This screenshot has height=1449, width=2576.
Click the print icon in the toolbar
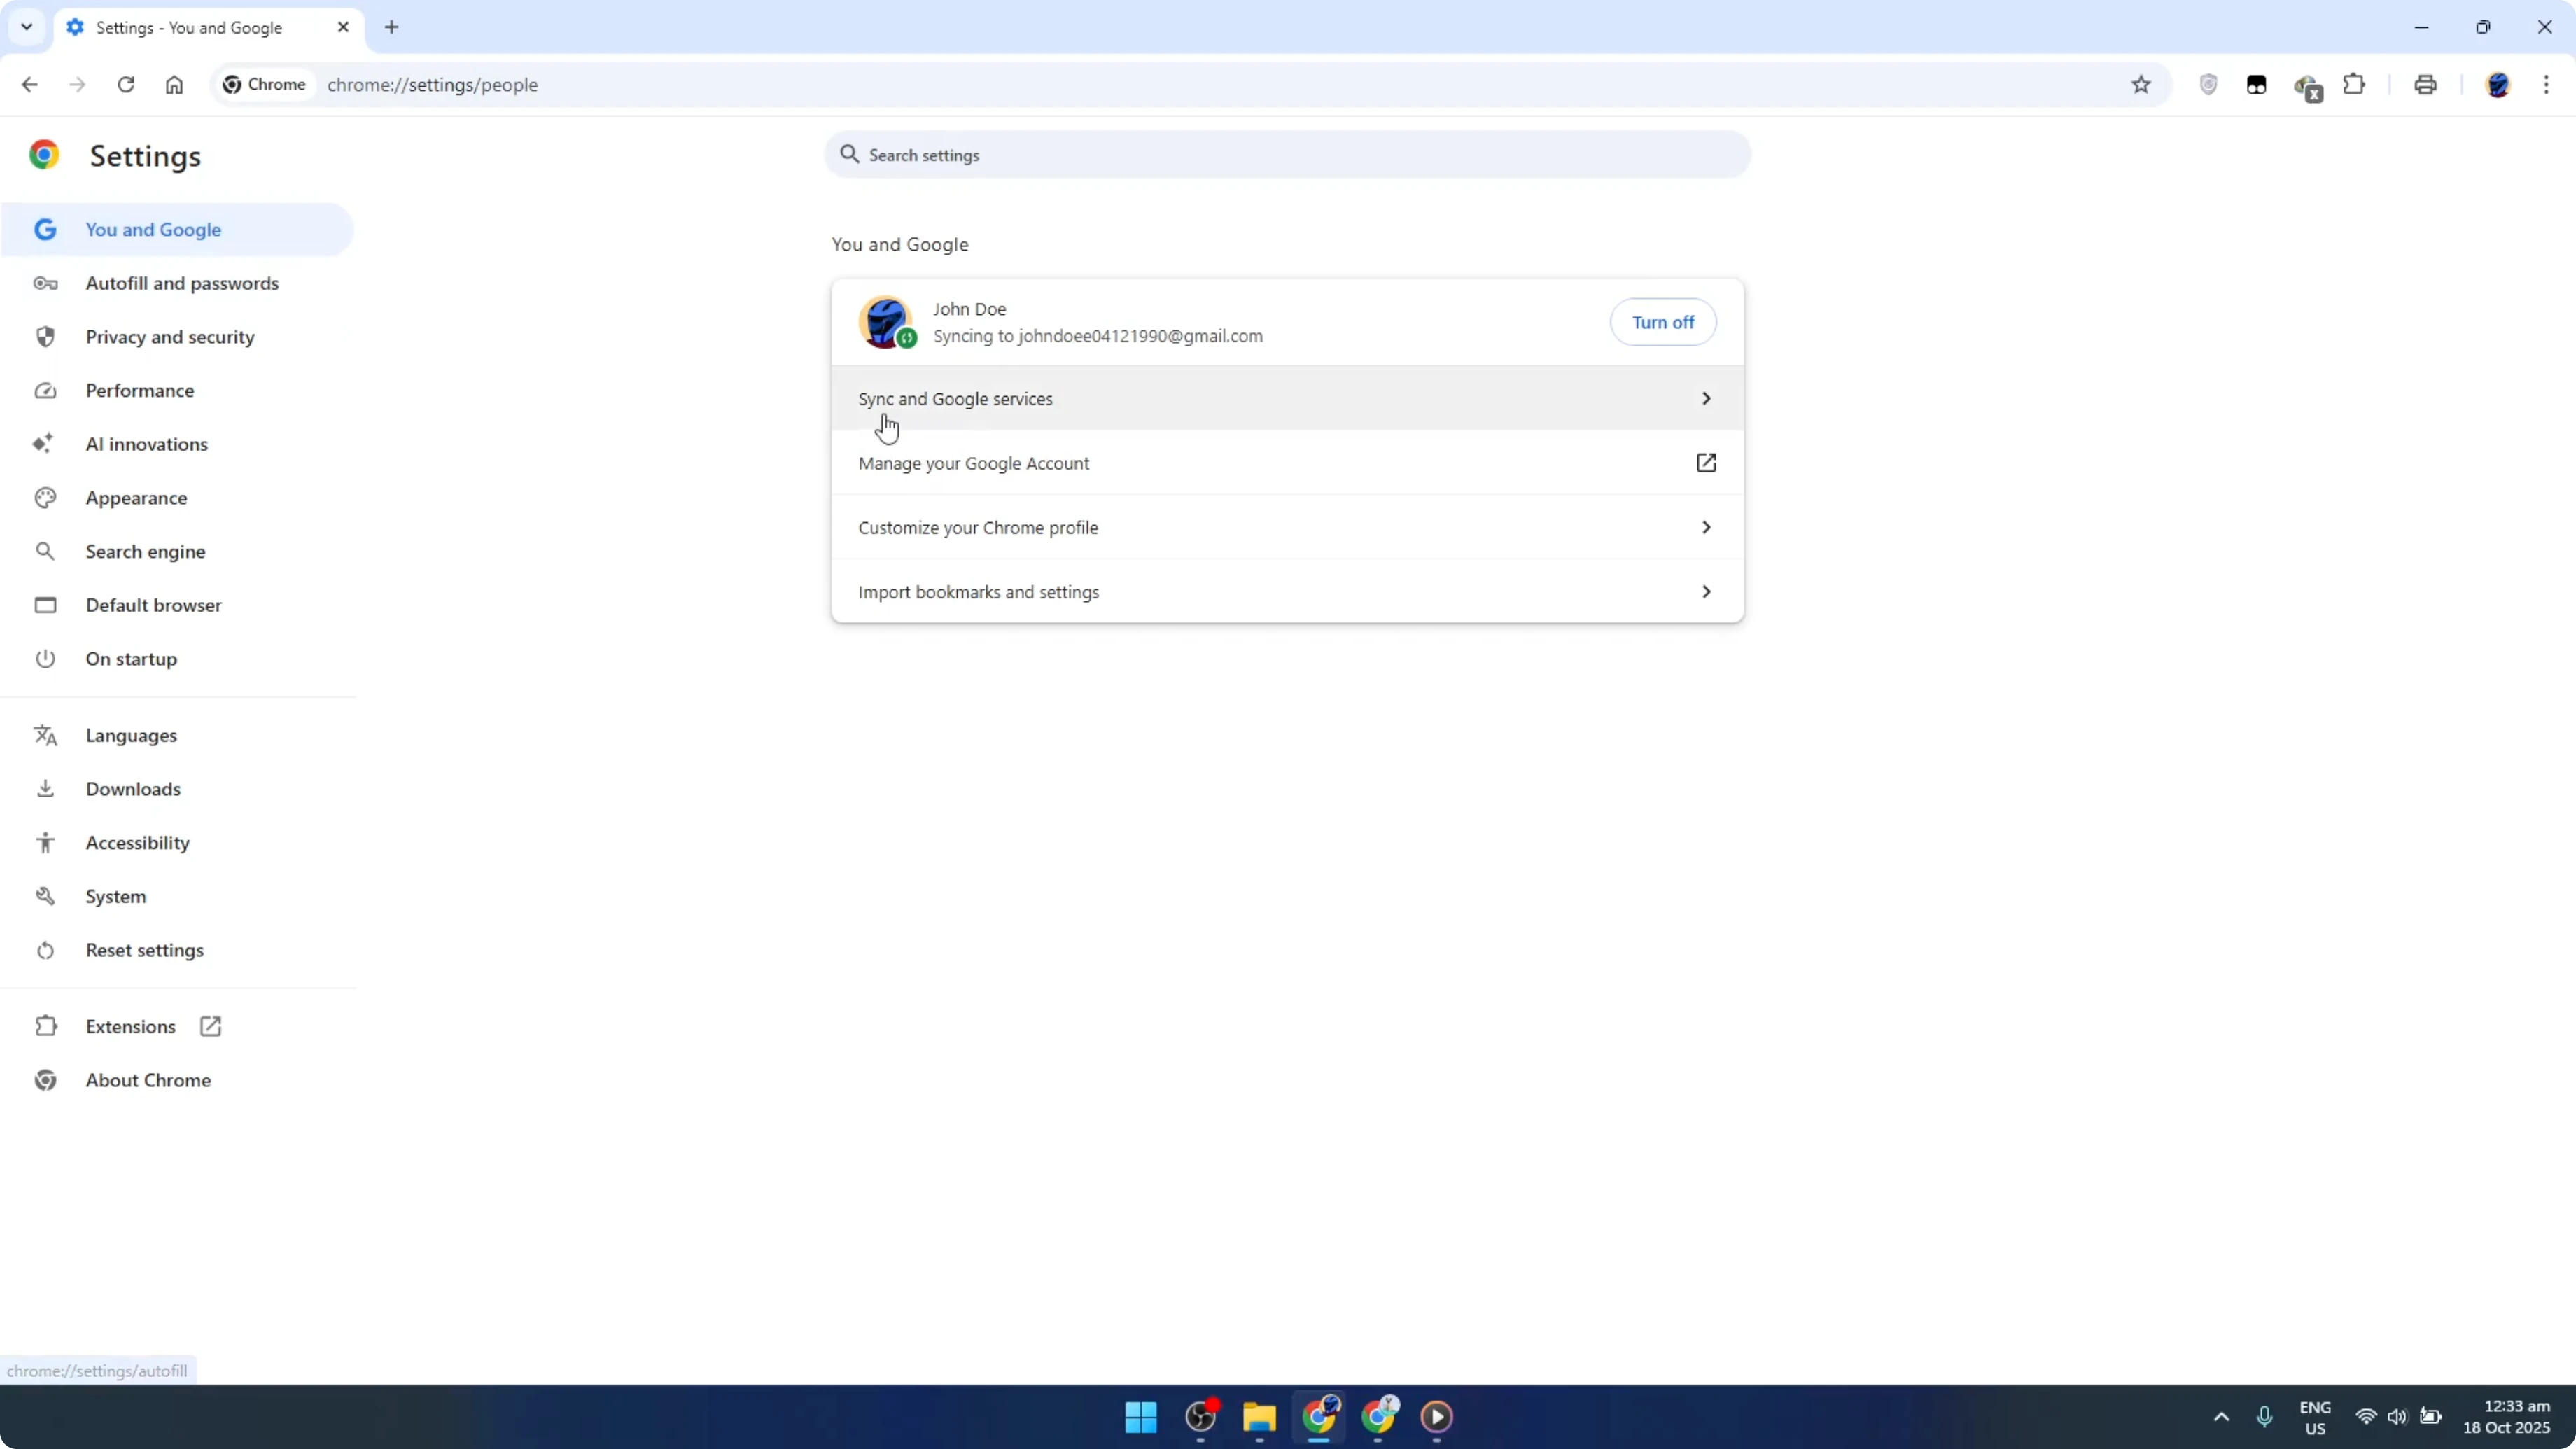click(x=2425, y=85)
